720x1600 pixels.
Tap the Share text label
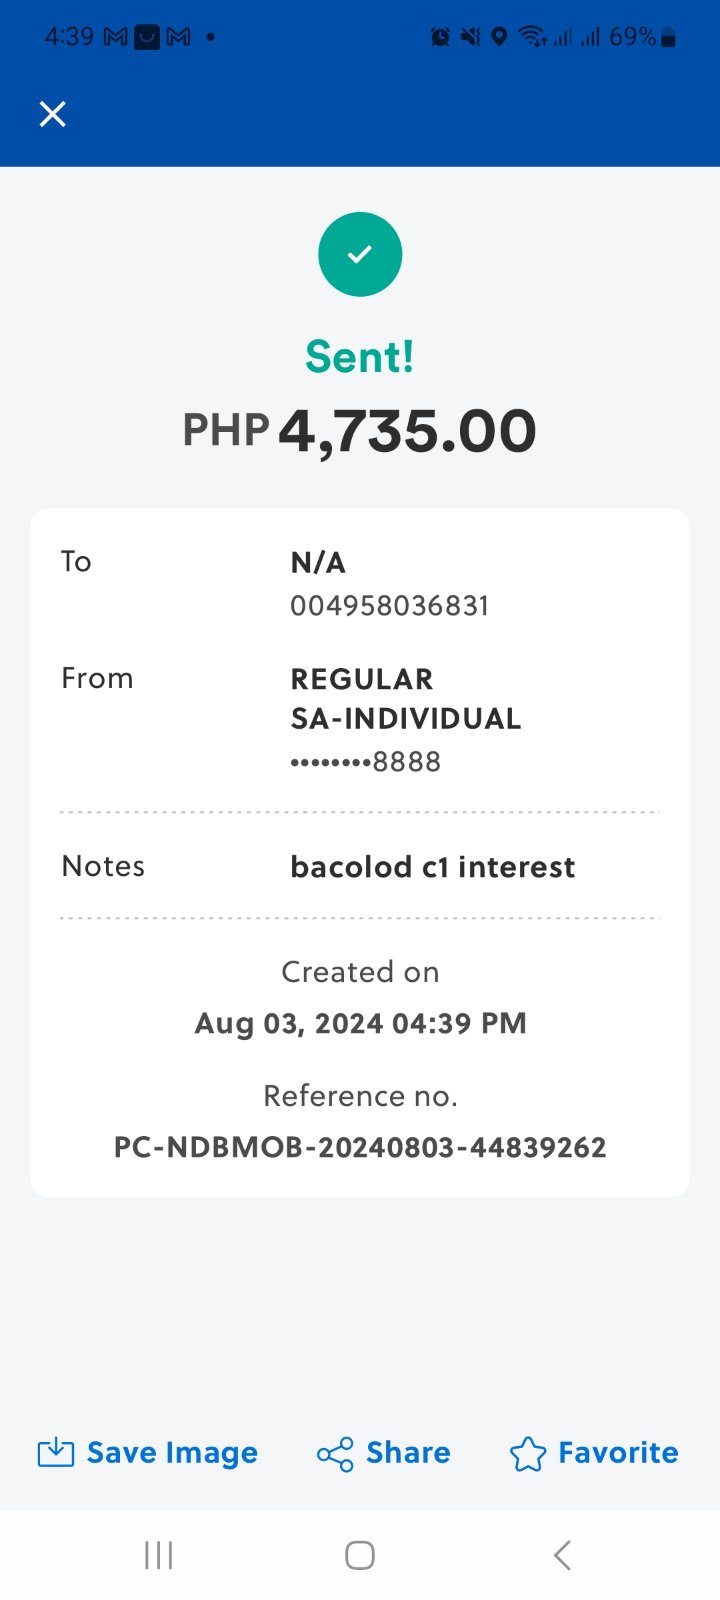coord(408,1453)
